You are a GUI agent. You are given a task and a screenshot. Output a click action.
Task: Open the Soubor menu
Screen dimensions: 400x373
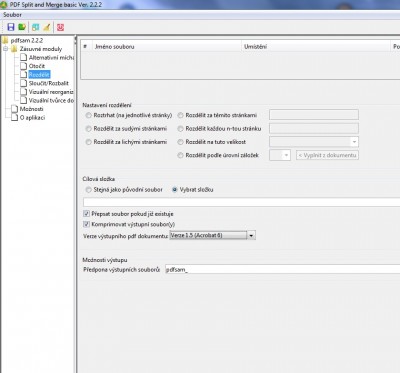pos(12,15)
